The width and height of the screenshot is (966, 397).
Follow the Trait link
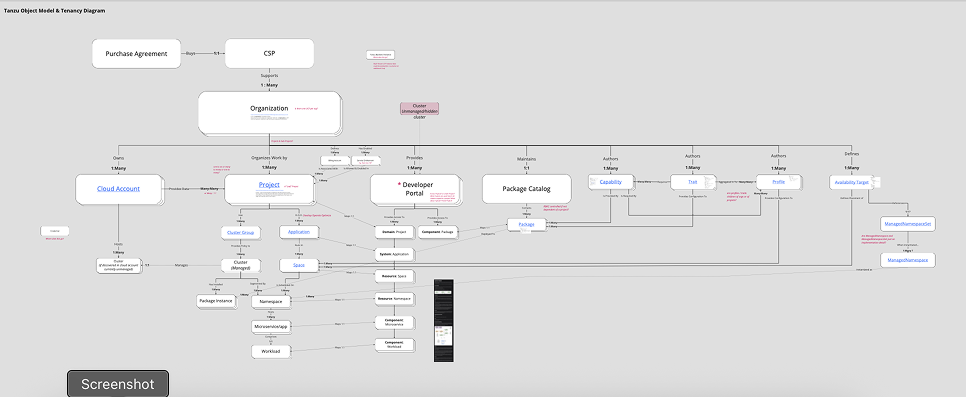click(x=692, y=182)
